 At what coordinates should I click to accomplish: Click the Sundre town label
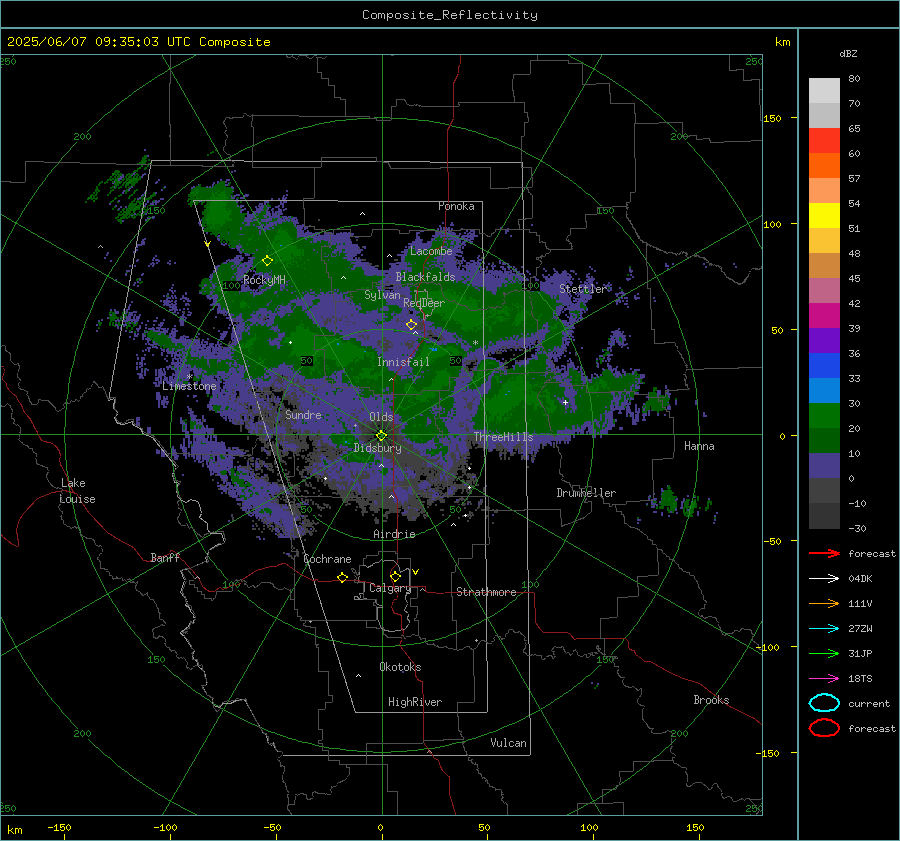tap(303, 414)
